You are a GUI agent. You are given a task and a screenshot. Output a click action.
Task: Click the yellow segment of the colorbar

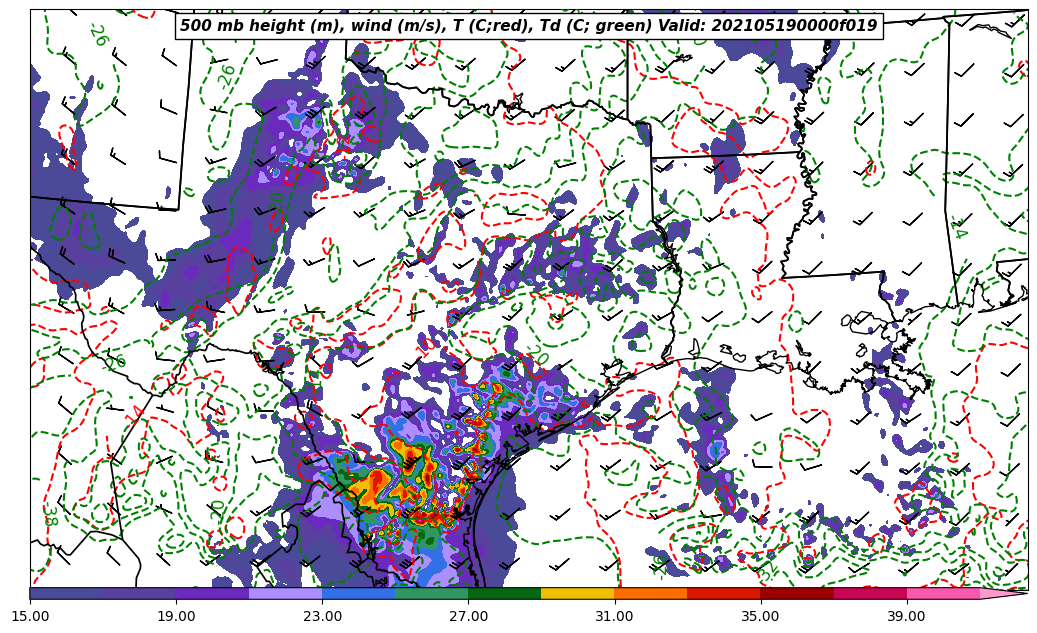[x=577, y=593]
